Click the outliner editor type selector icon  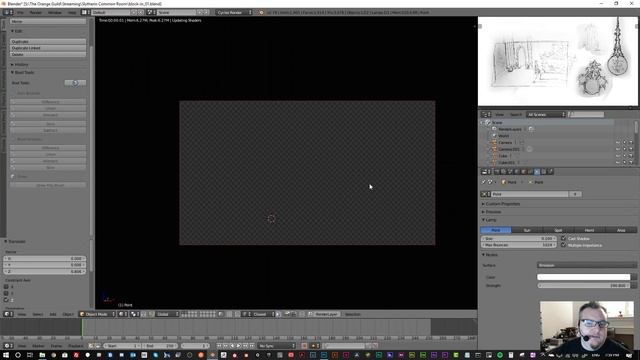[486, 115]
